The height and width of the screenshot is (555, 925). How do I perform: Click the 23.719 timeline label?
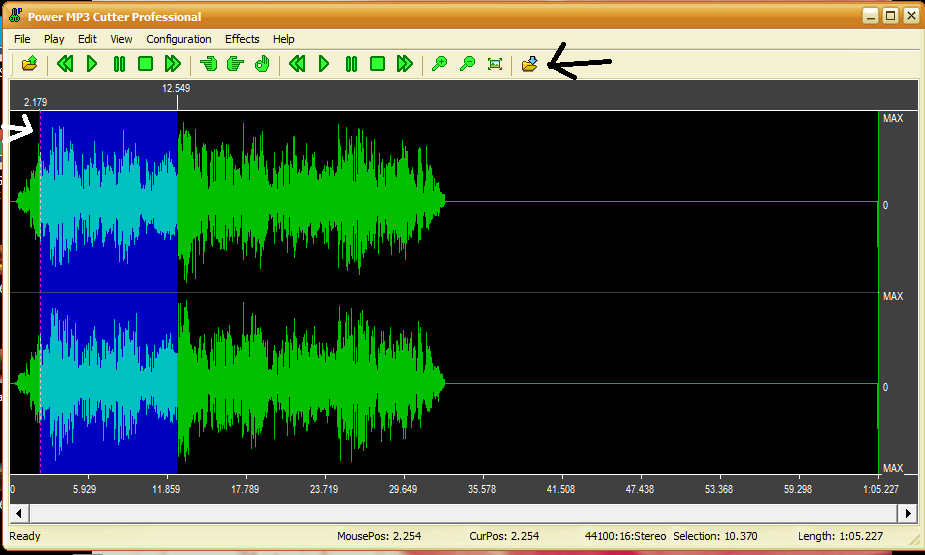coord(324,489)
